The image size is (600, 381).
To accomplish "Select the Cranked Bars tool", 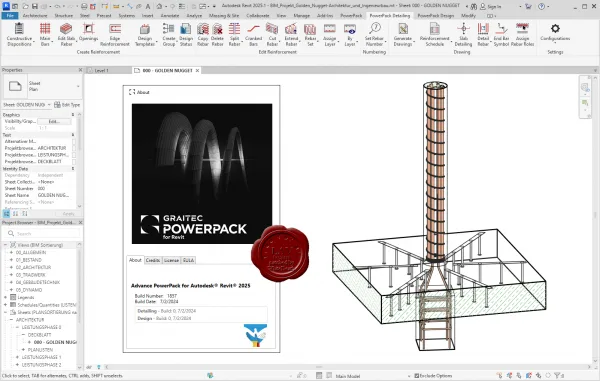I will (253, 34).
